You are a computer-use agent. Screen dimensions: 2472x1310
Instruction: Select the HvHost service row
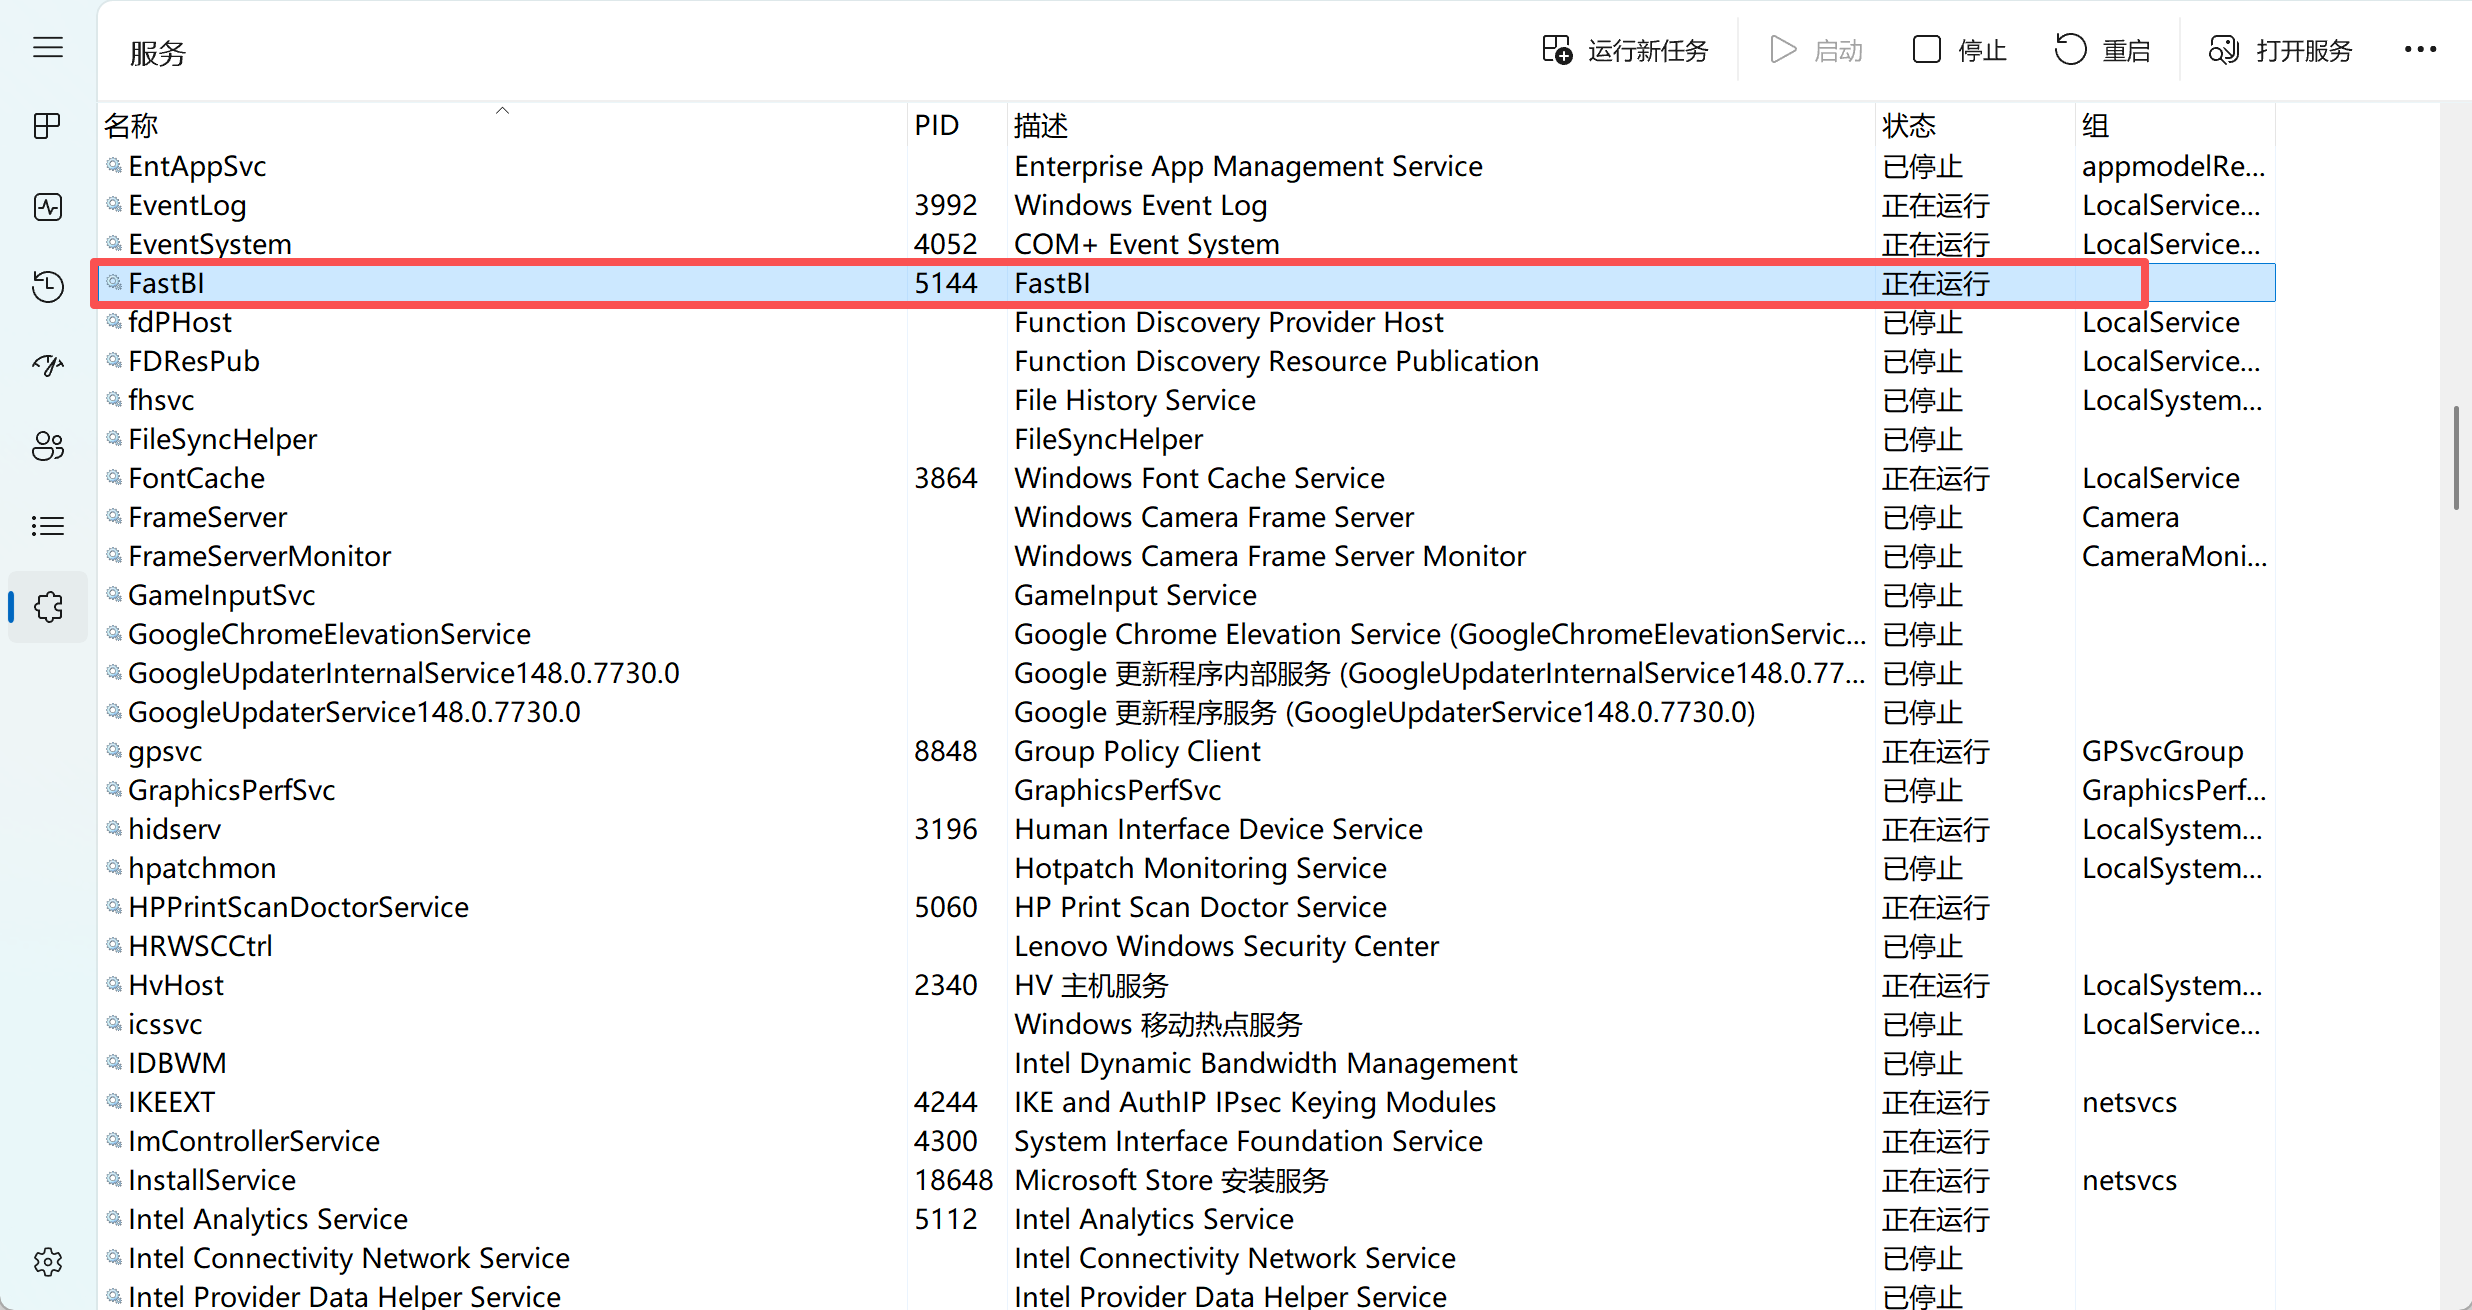(x=1188, y=985)
